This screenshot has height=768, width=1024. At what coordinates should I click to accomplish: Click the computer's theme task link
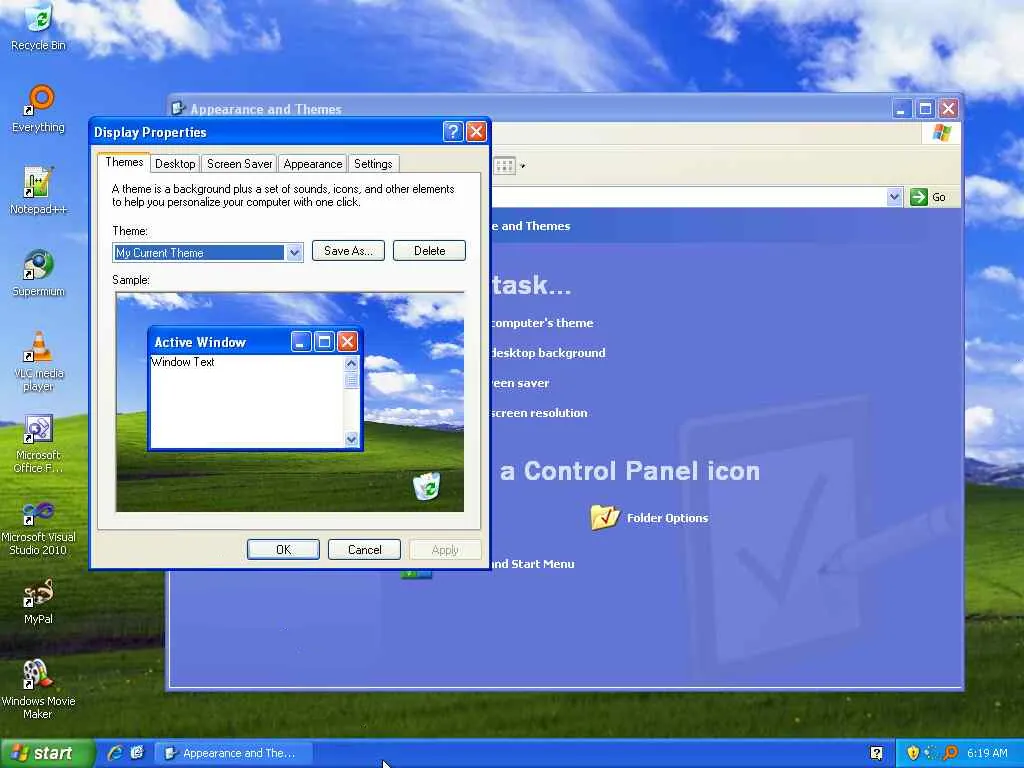[x=542, y=323]
